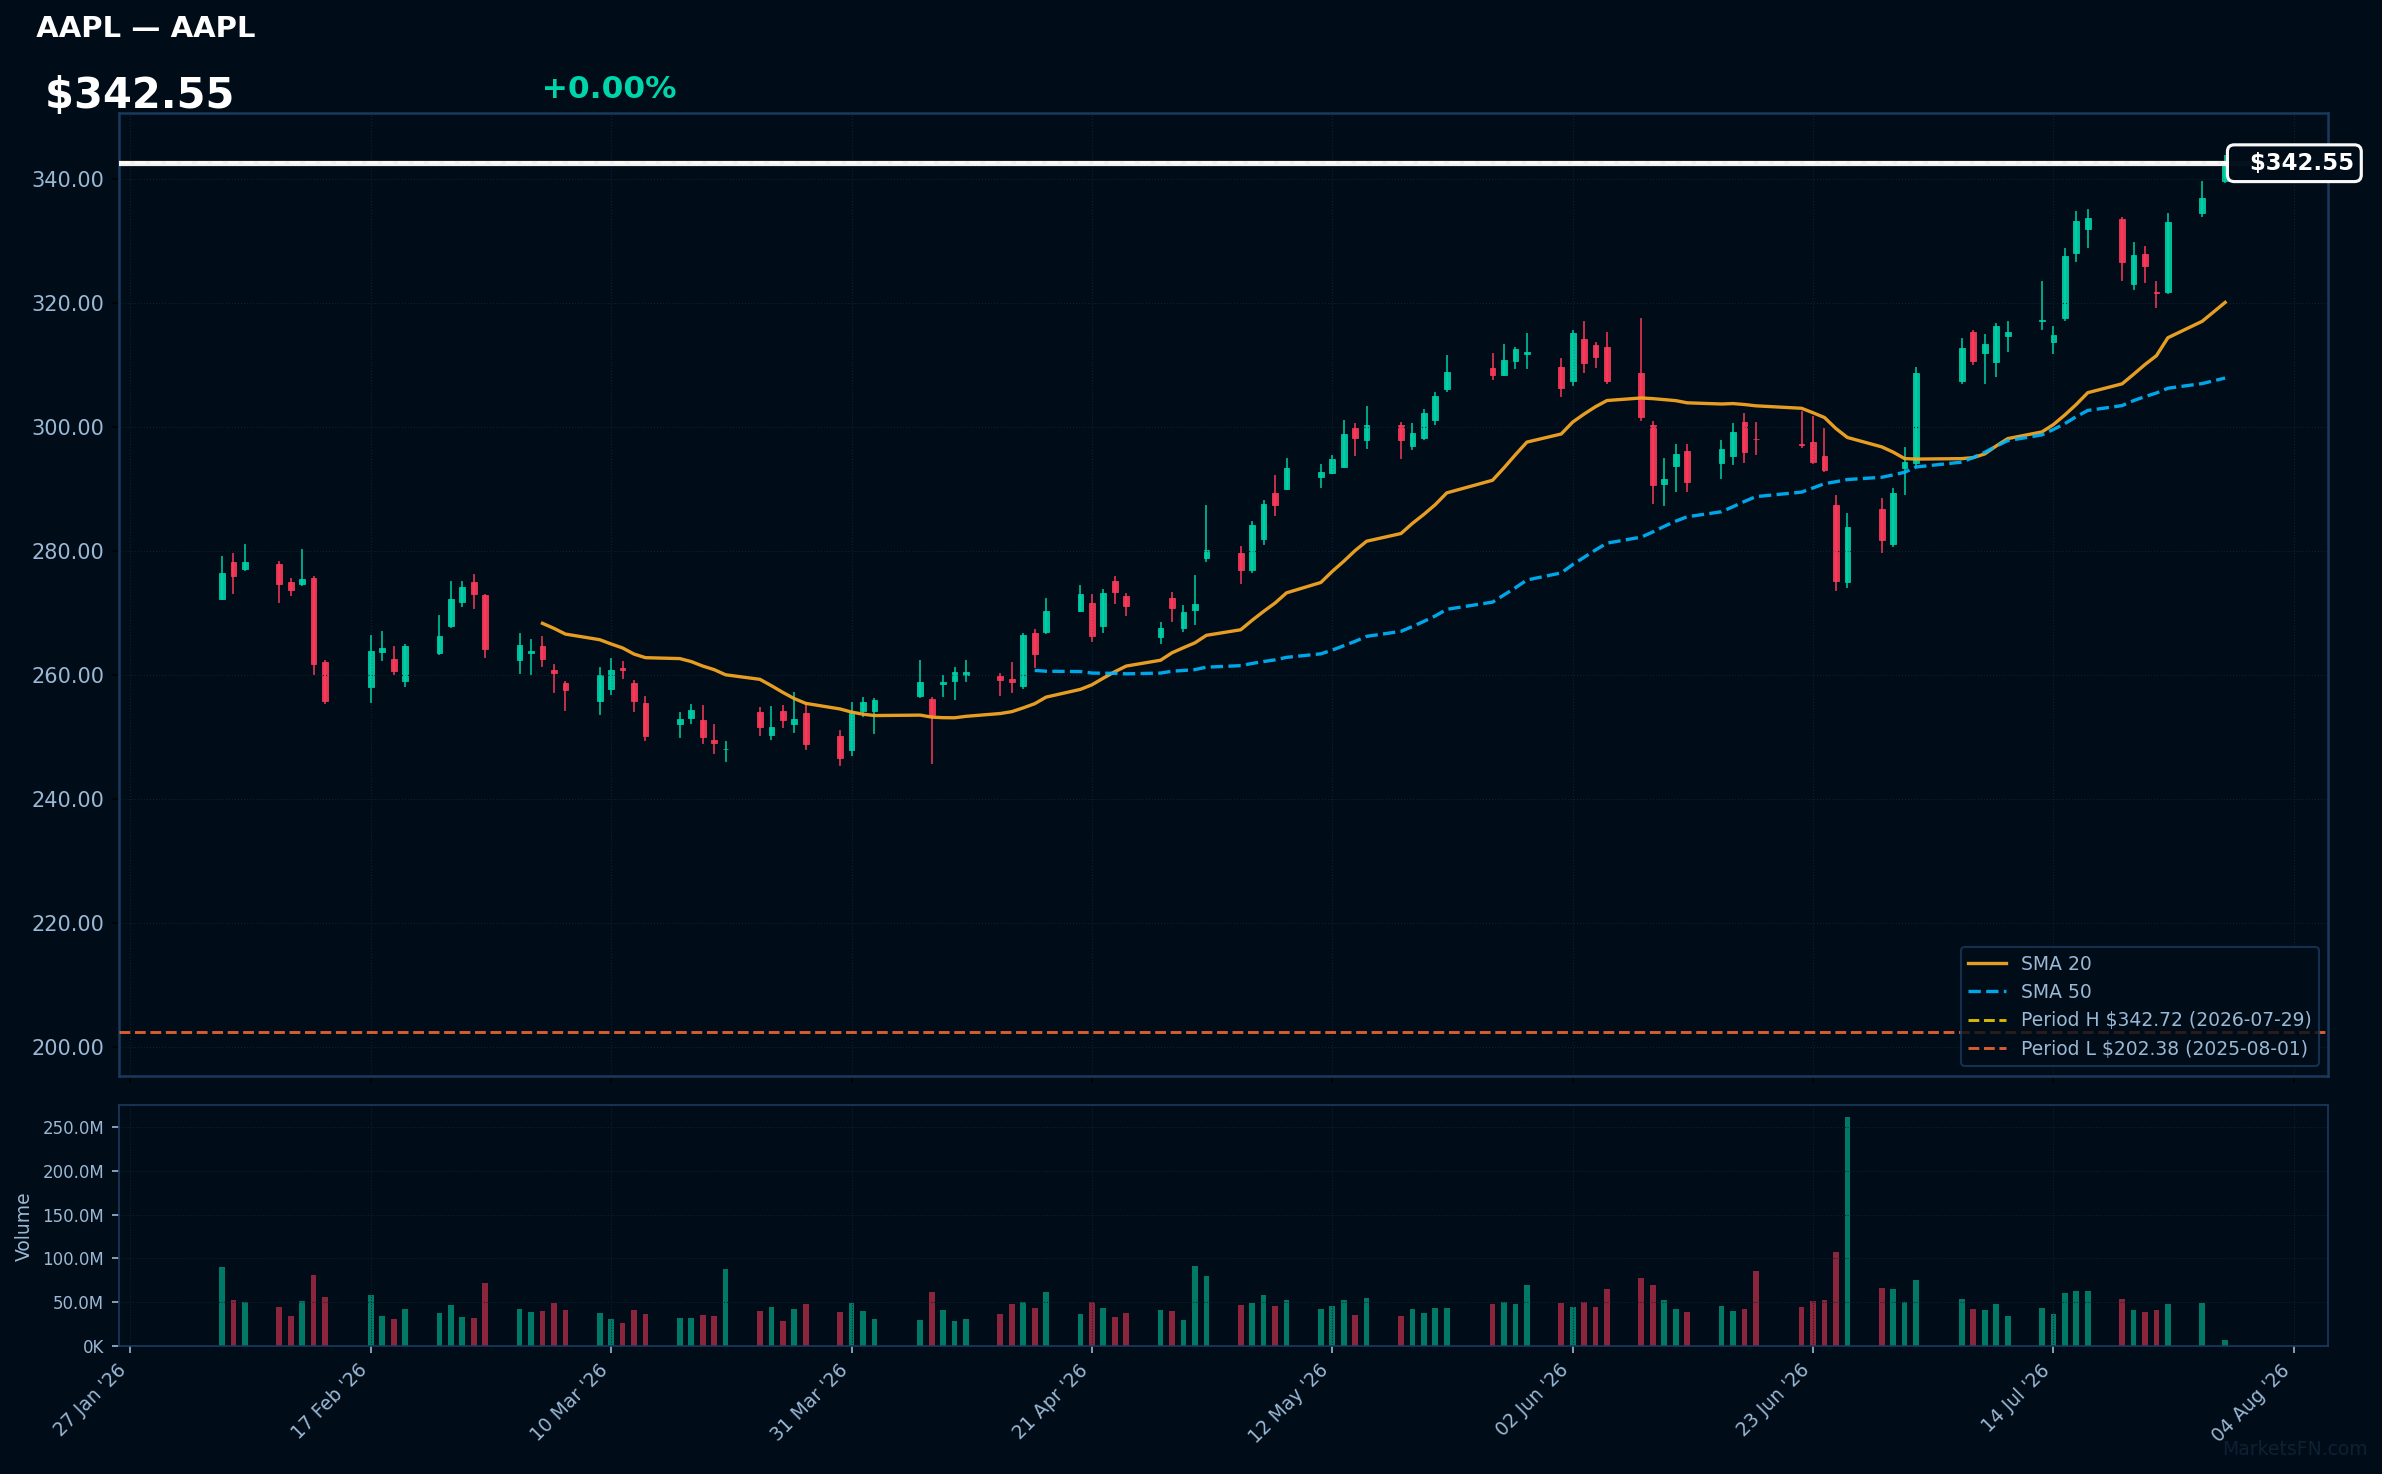Click the 23 Jun '26 date label
Image resolution: width=2382 pixels, height=1474 pixels.
coord(1771,1400)
